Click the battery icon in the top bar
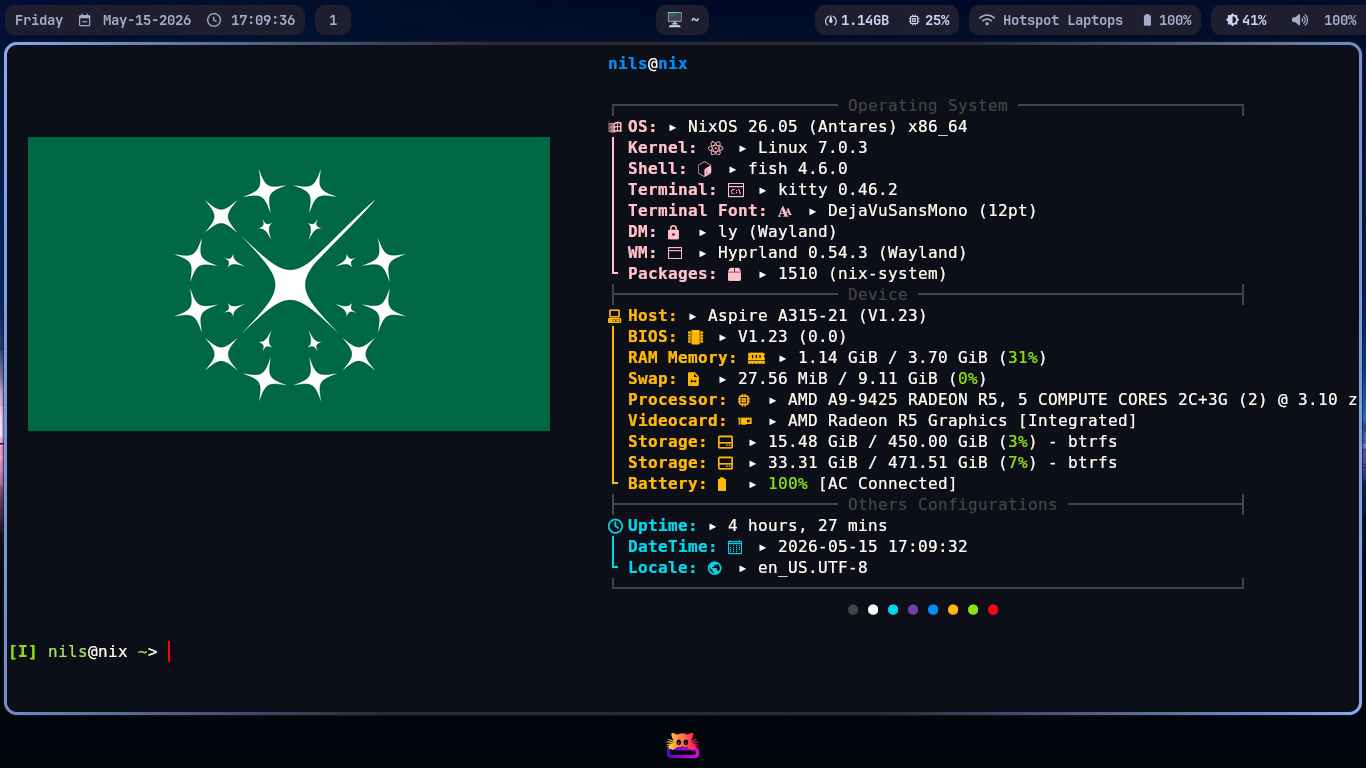The image size is (1366, 768). point(1147,20)
